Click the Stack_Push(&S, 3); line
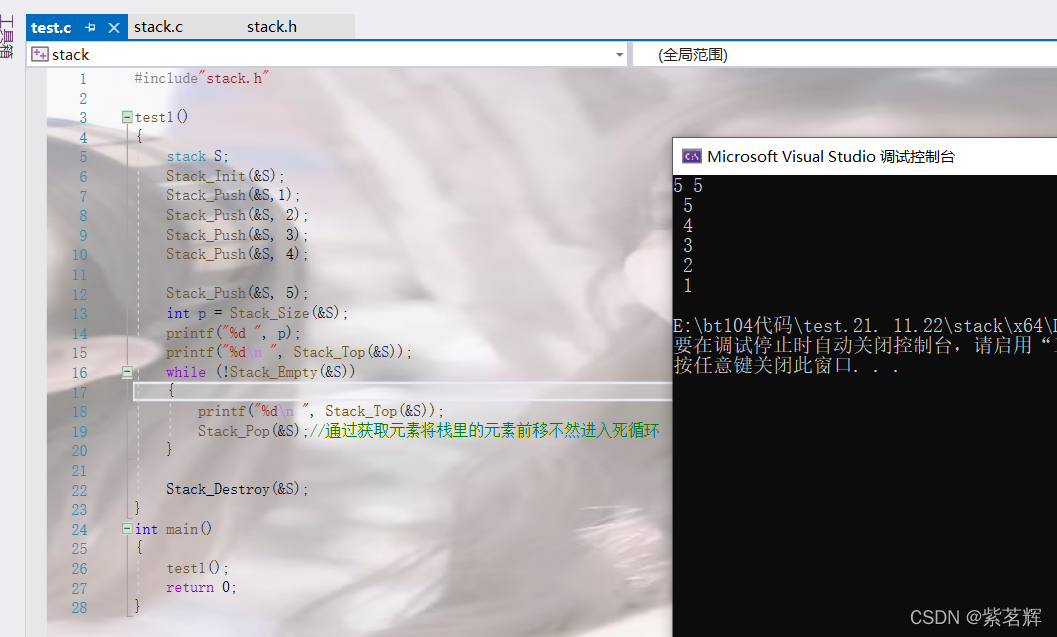Image resolution: width=1057 pixels, height=637 pixels. (237, 235)
